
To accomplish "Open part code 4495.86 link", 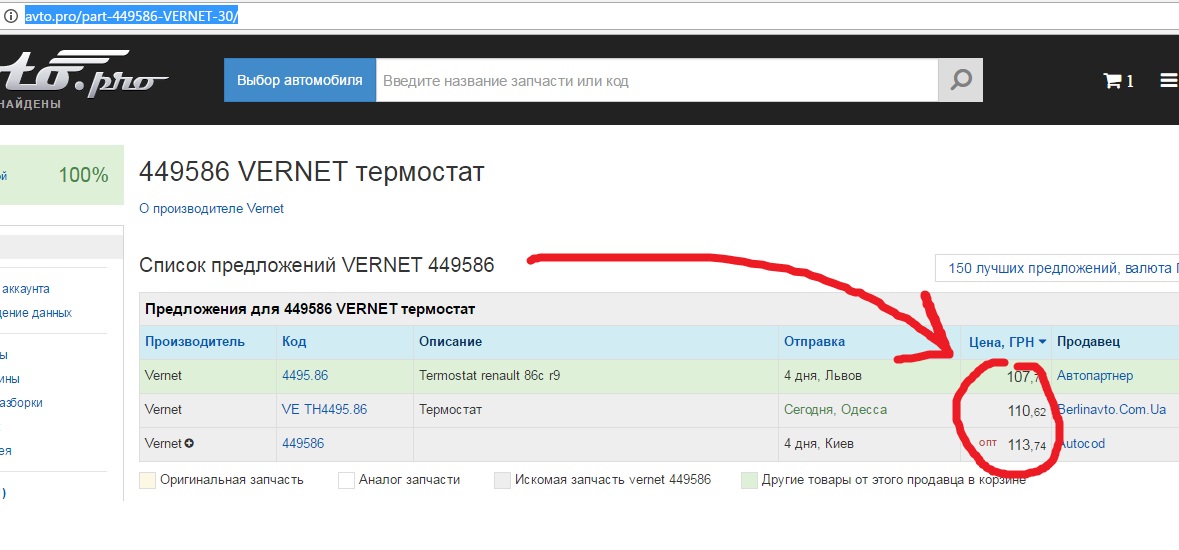I will [305, 376].
